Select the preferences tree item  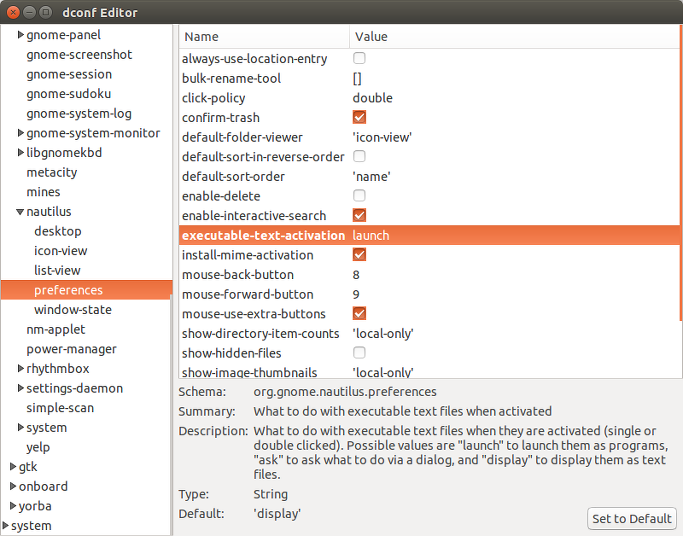pyautogui.click(x=87, y=290)
